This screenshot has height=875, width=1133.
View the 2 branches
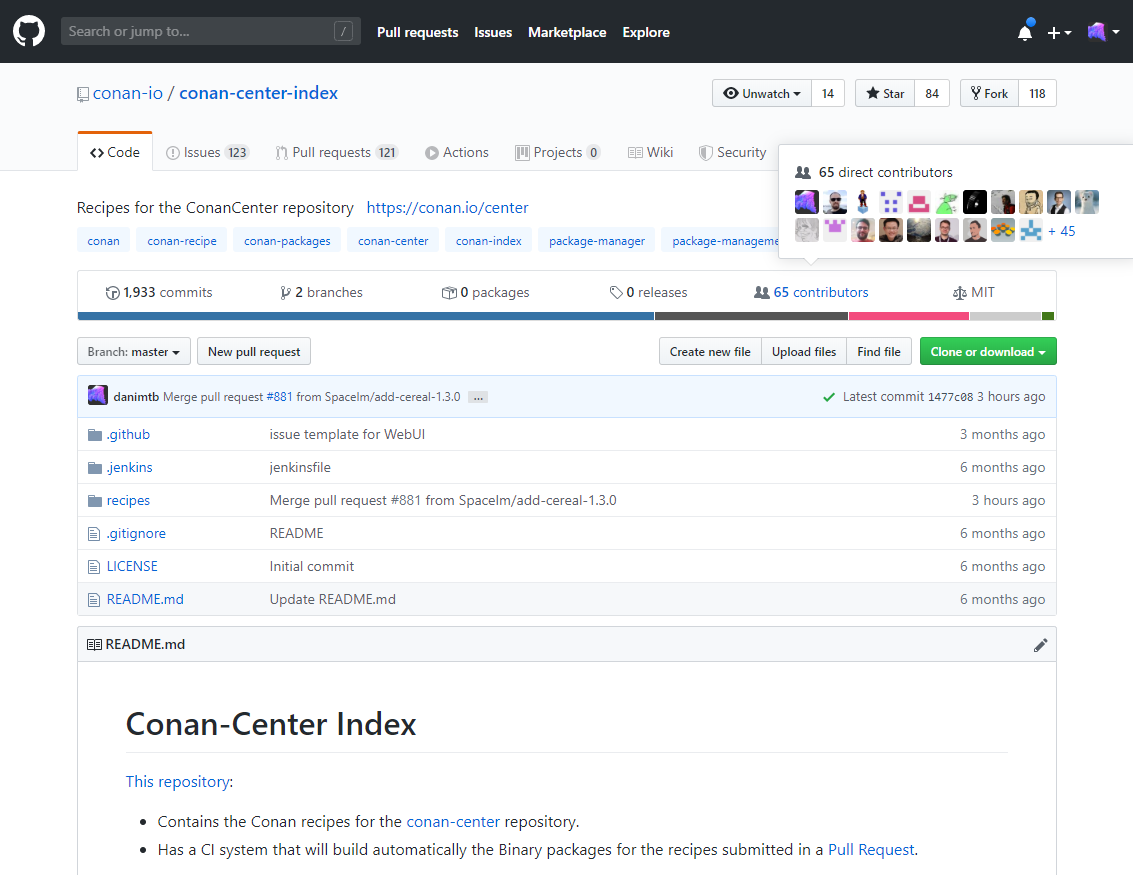[322, 293]
